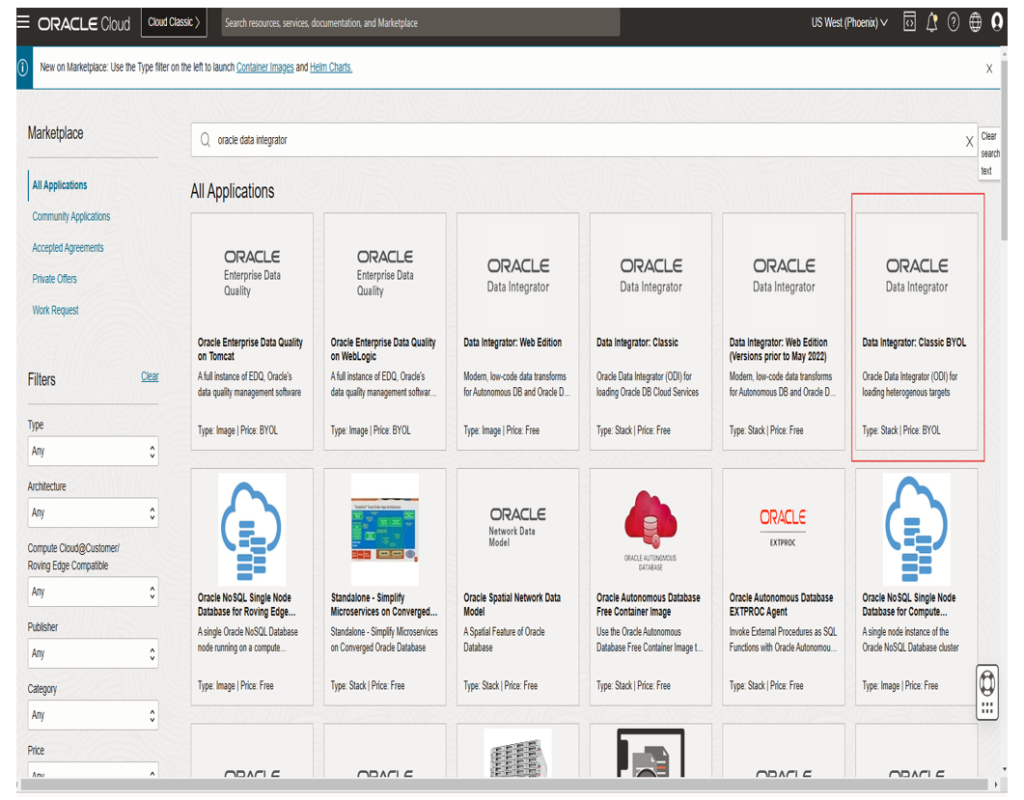
Task: Open the US West (Phoenix) region selector
Action: 849,23
